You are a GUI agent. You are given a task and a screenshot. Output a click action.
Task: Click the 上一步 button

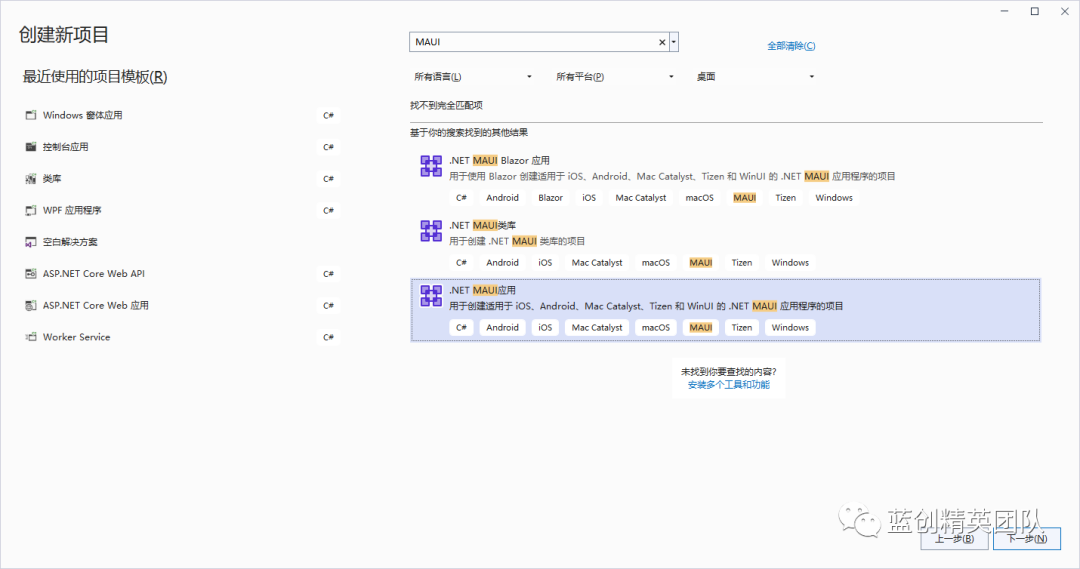(x=955, y=539)
